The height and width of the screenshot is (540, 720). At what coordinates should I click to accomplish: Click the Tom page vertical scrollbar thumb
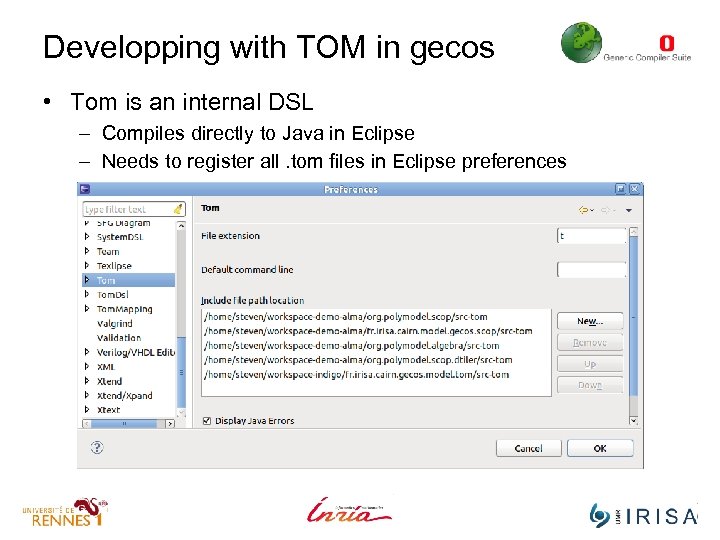[x=634, y=315]
